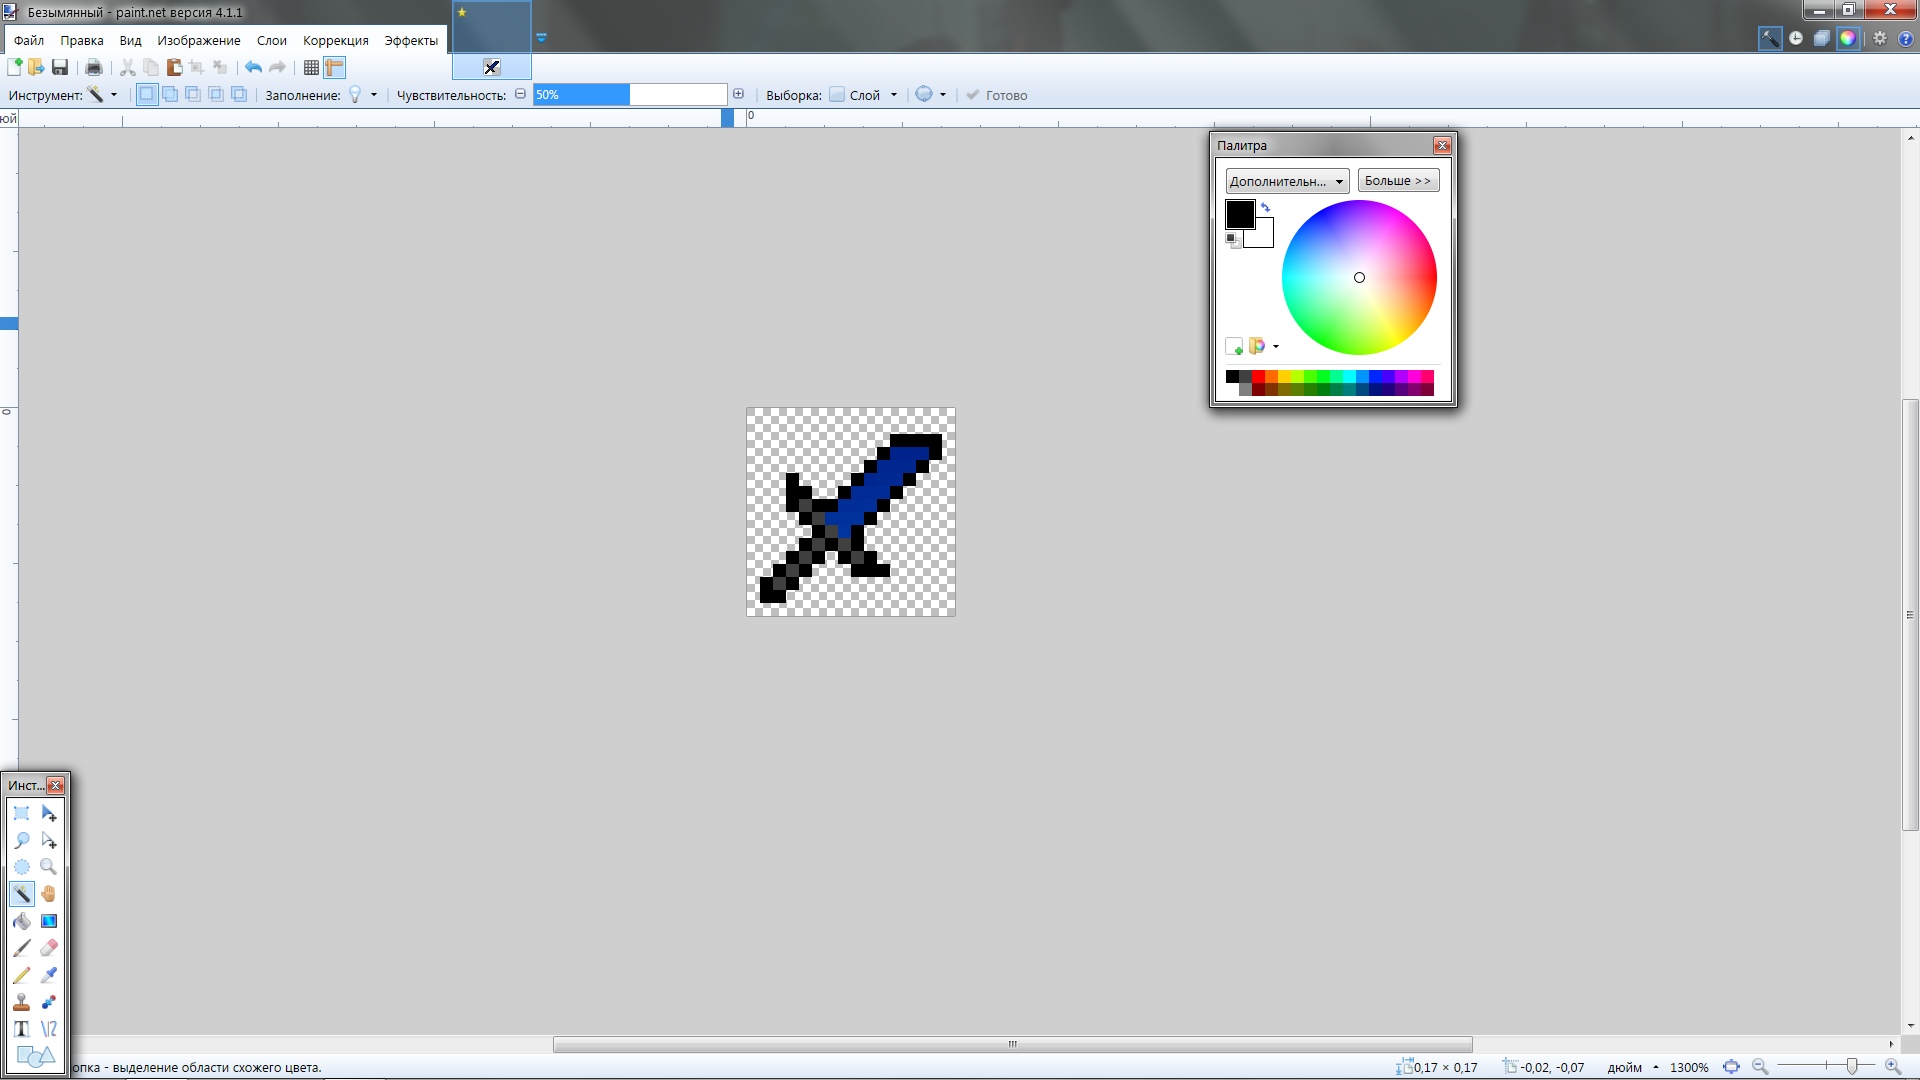Open the Эффекты menu

(x=411, y=40)
